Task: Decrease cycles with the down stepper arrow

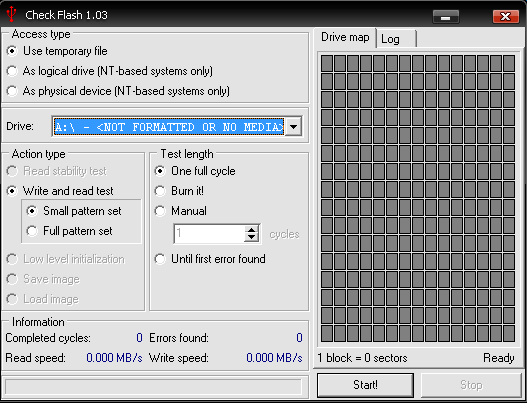Action: click(251, 237)
